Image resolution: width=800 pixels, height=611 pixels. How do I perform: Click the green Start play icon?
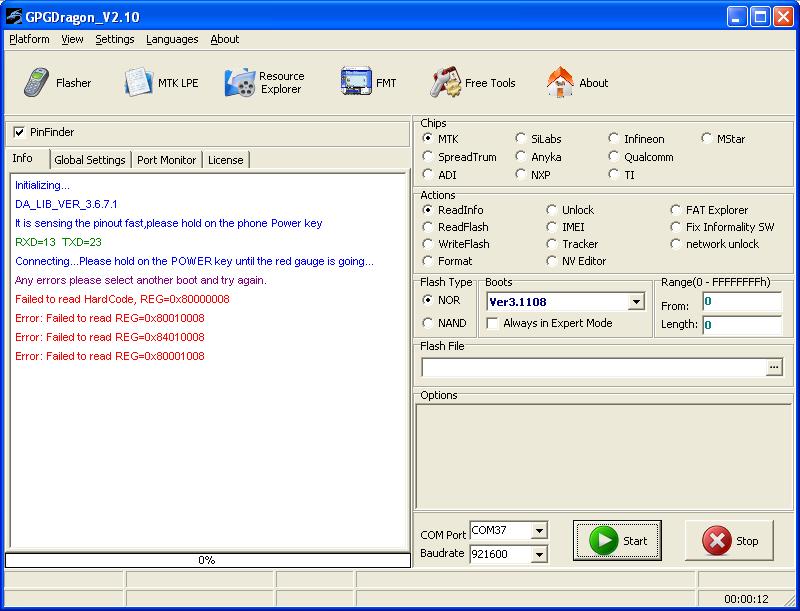pyautogui.click(x=604, y=540)
